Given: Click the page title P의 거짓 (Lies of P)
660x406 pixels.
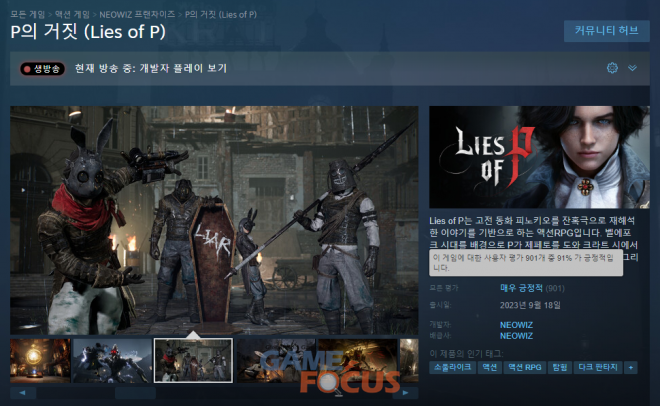Looking at the screenshot, I should [88, 32].
